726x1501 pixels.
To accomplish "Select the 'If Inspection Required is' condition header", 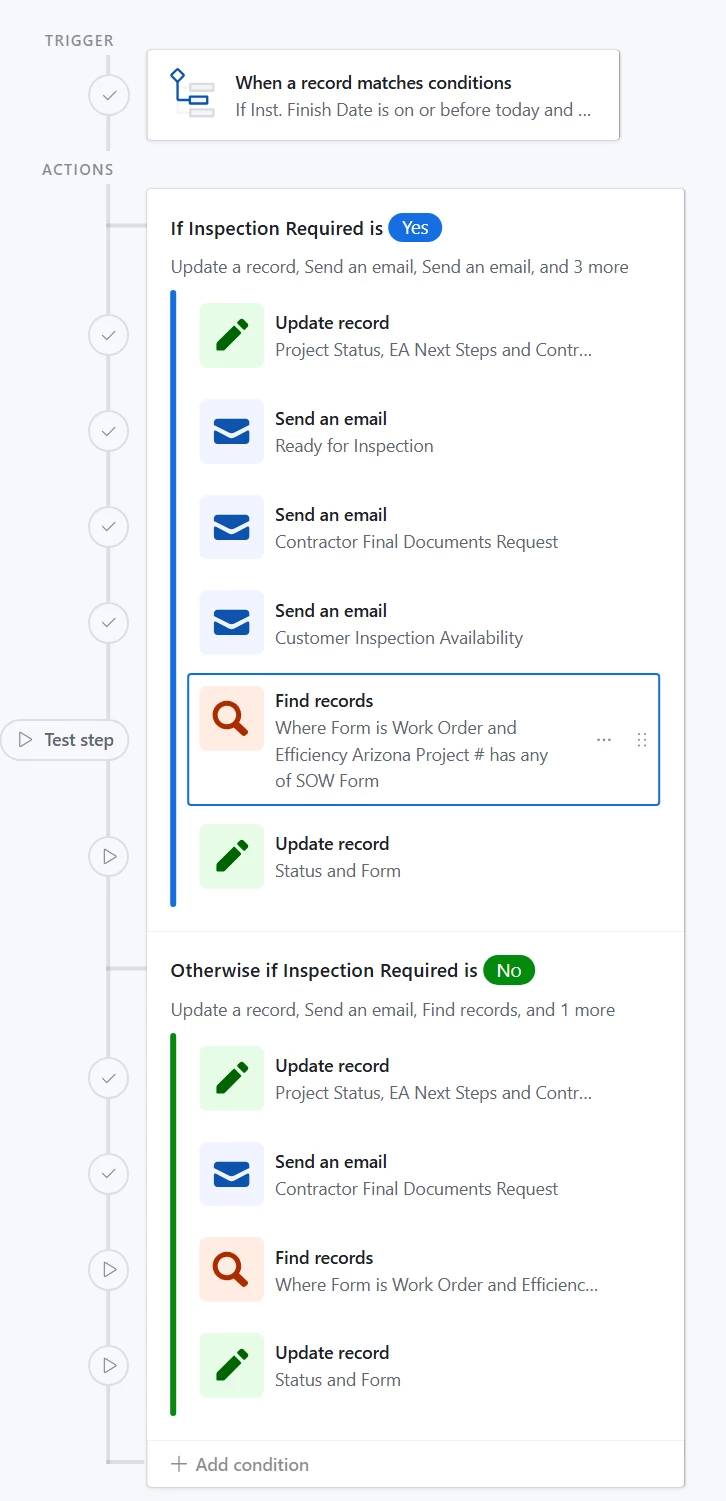I will pyautogui.click(x=277, y=229).
